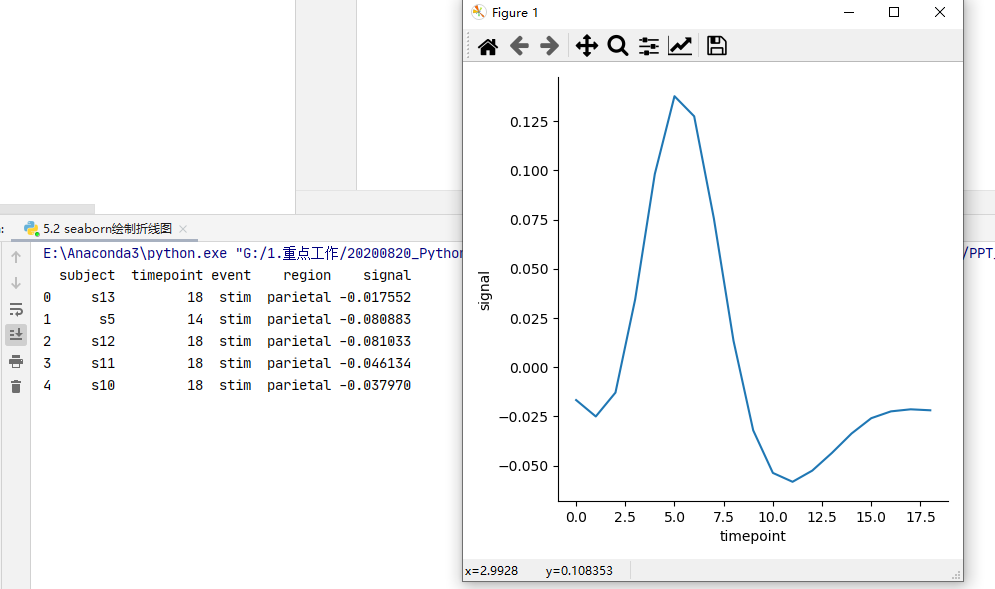995x589 pixels.
Task: Click the 'signal' y-axis label on plot
Action: (484, 291)
